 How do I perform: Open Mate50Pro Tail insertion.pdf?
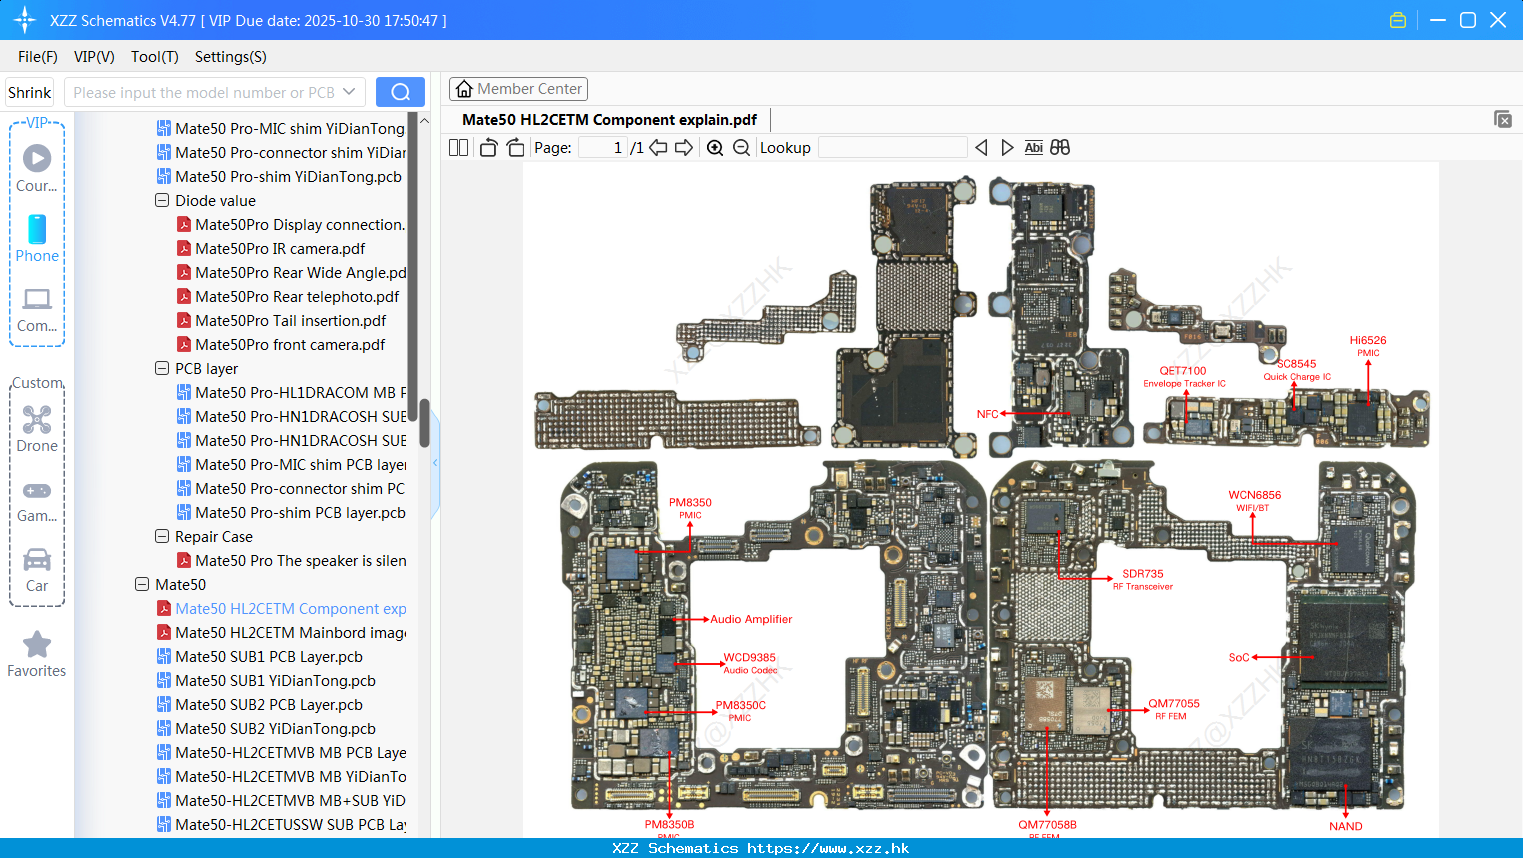281,320
